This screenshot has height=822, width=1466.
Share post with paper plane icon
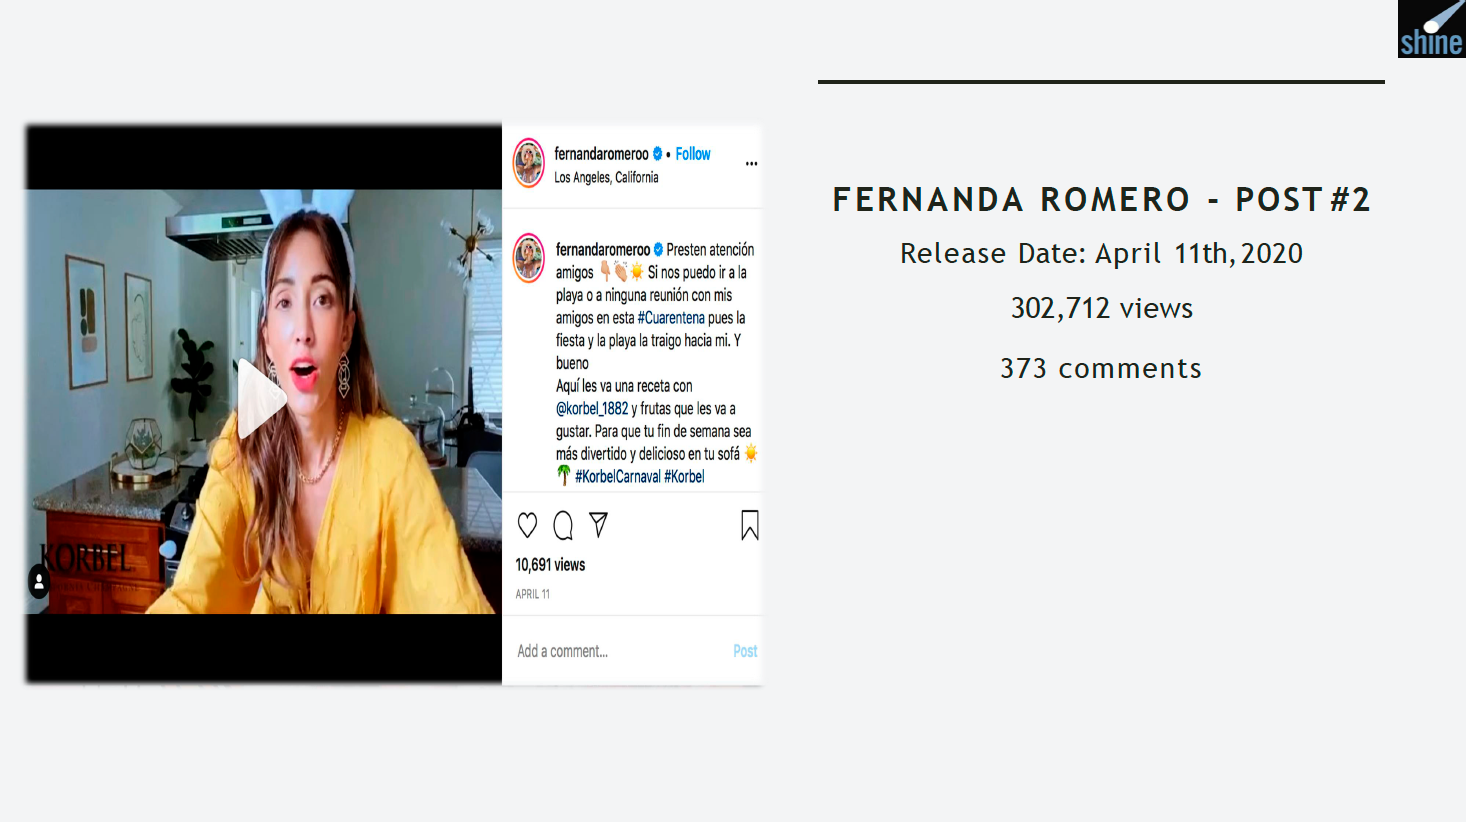[598, 524]
